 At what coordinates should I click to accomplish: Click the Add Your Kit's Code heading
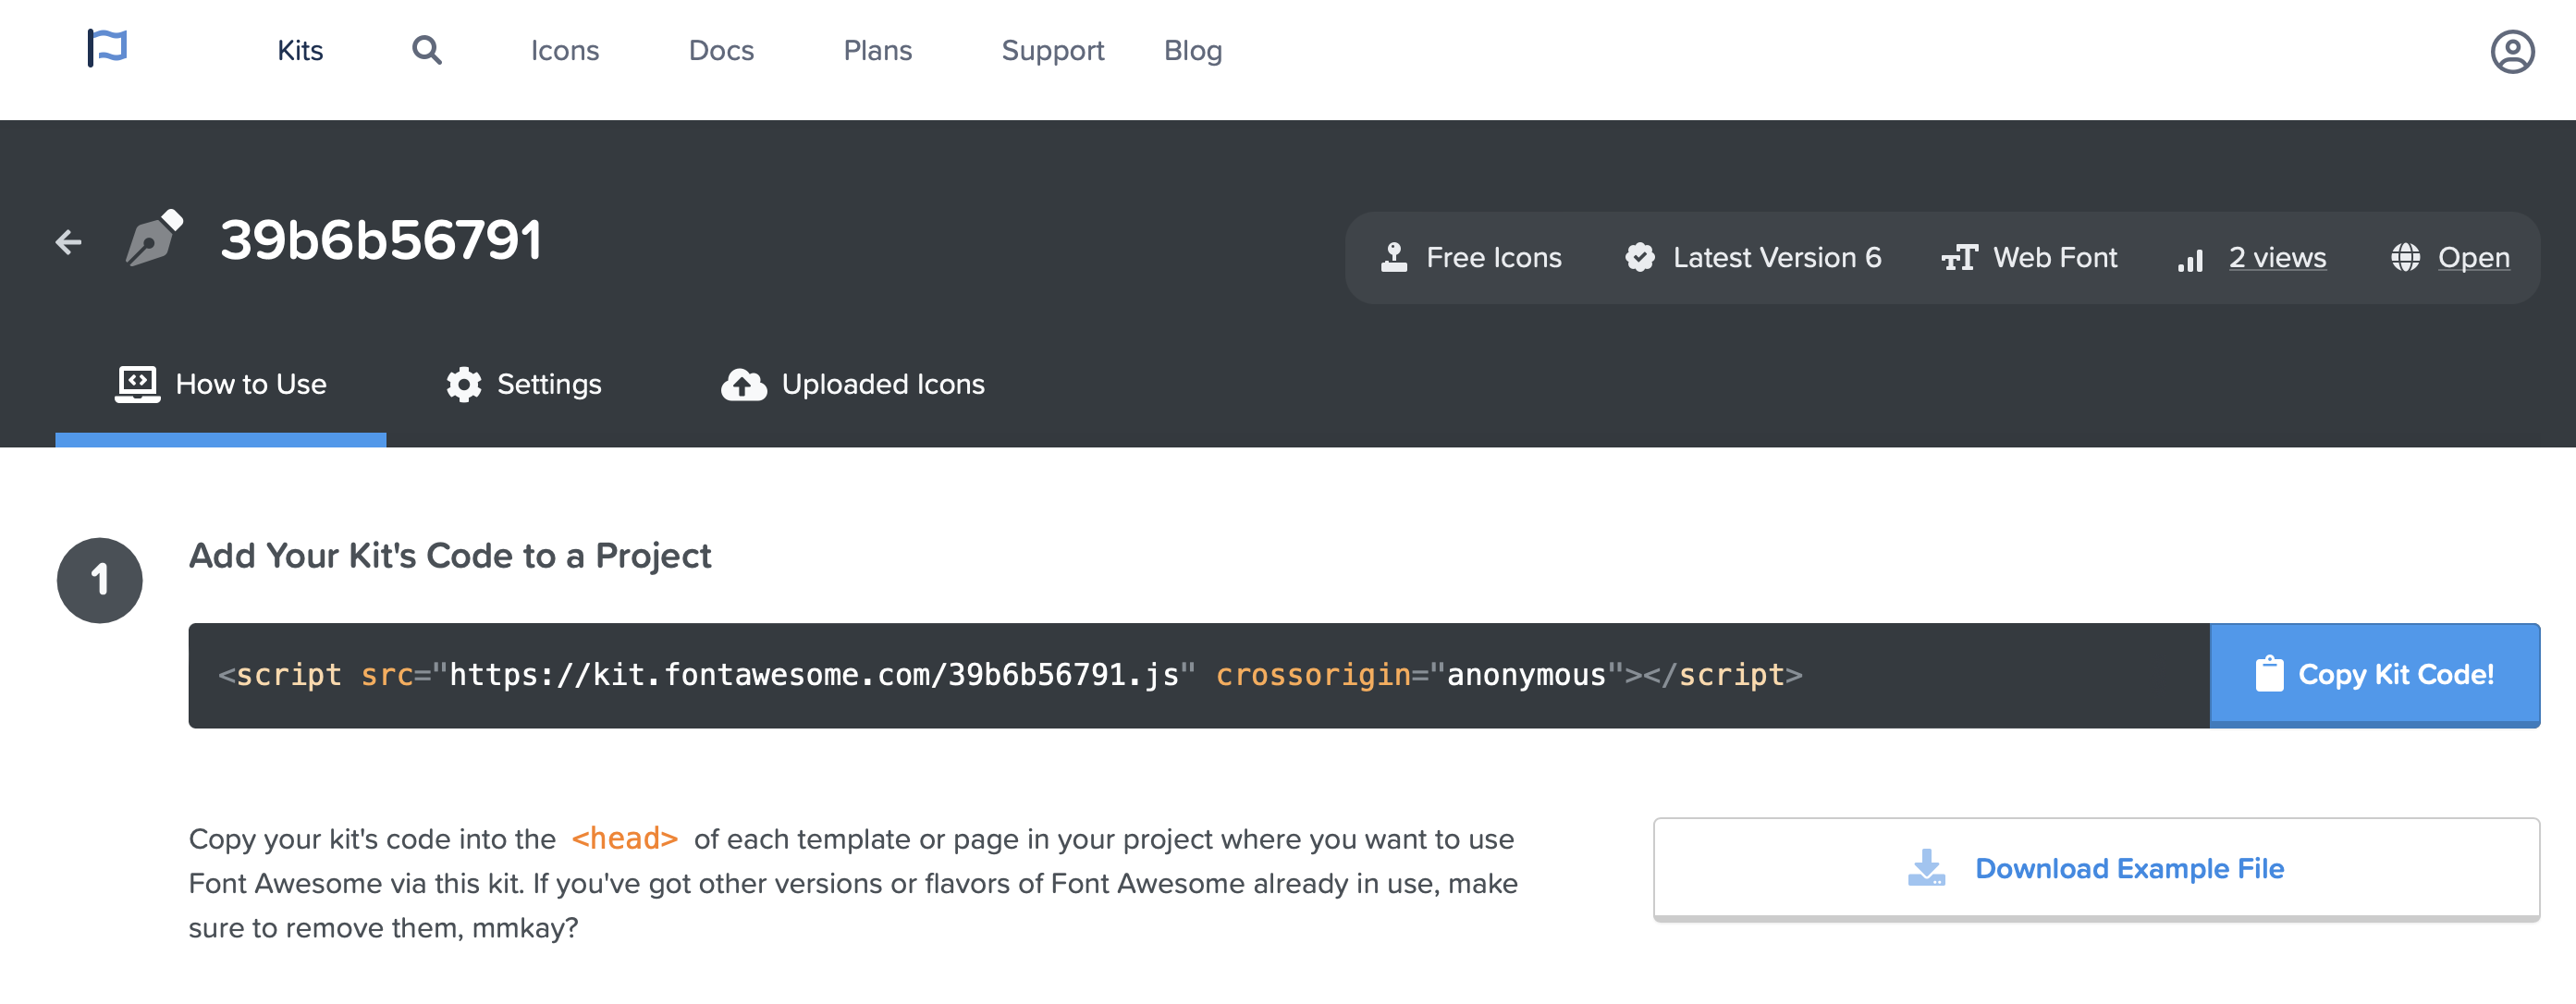tap(450, 556)
